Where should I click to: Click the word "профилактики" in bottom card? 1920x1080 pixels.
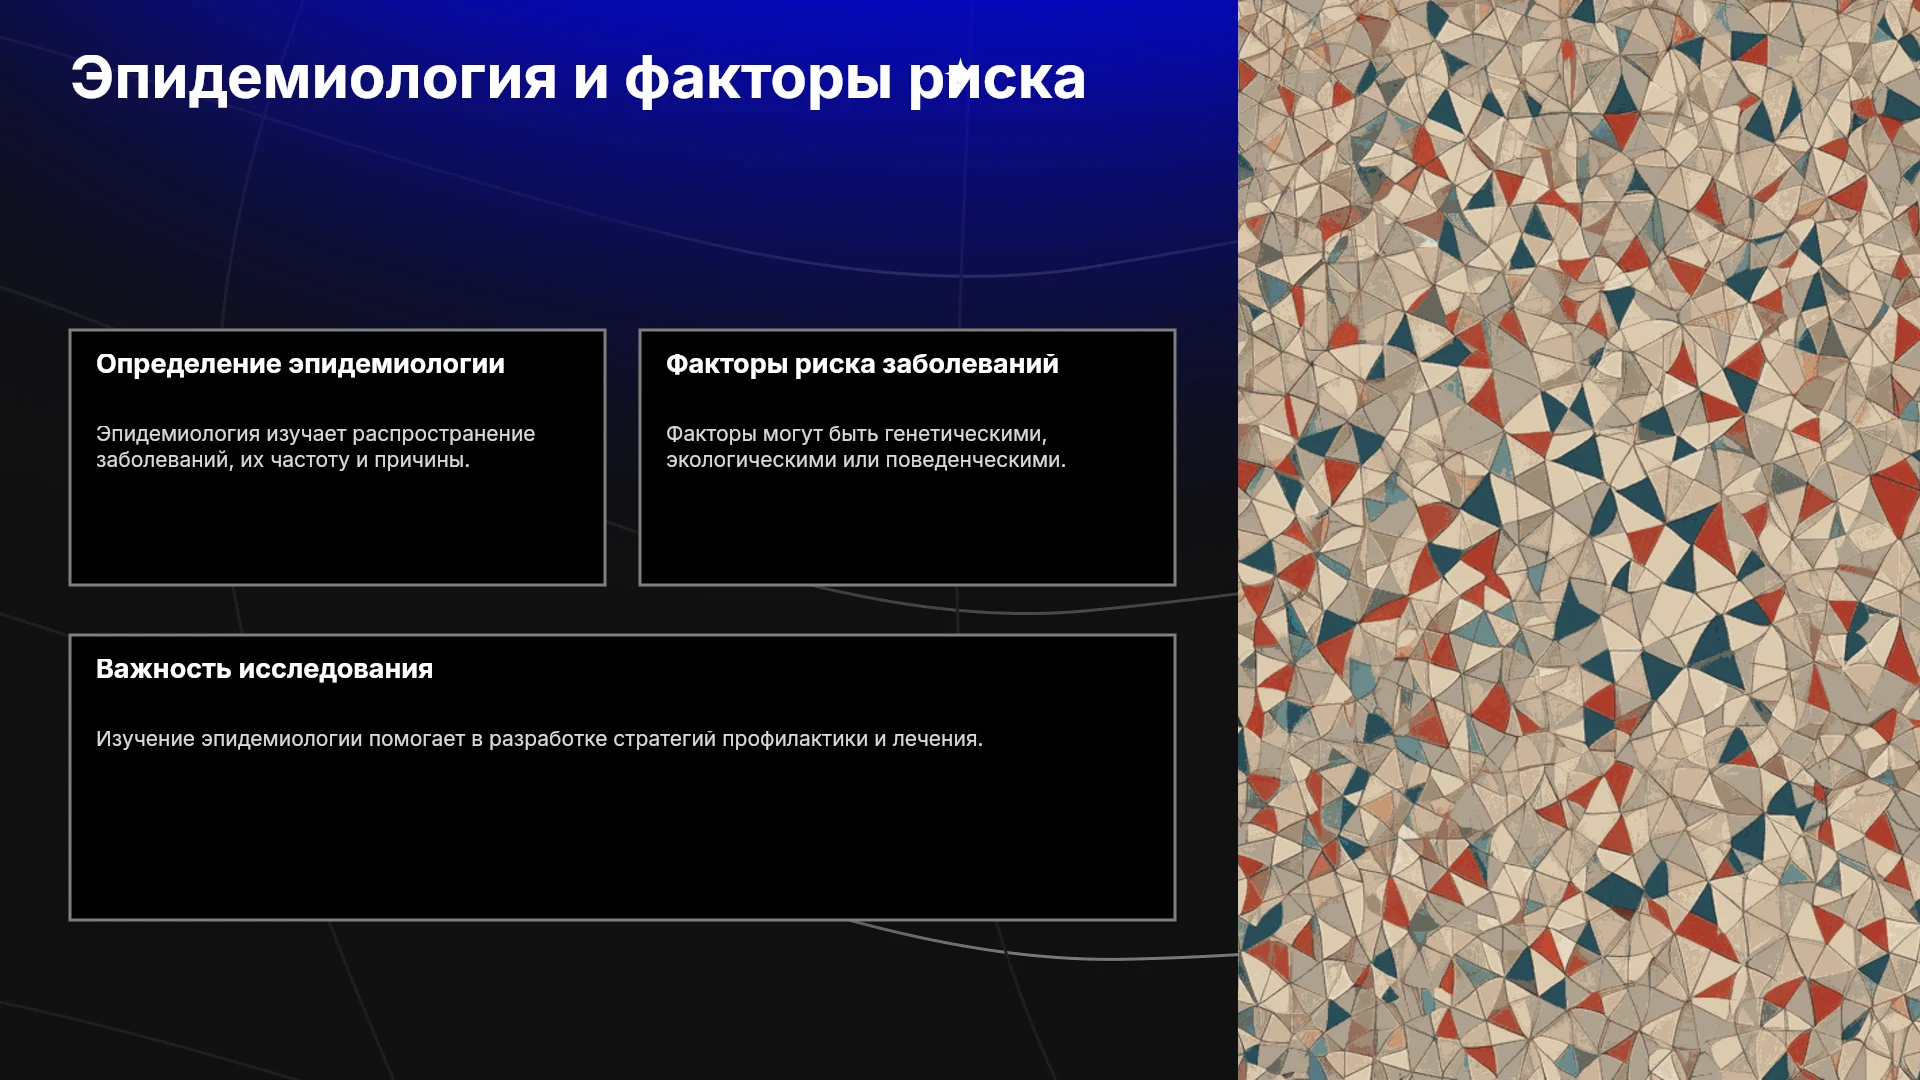(x=795, y=739)
